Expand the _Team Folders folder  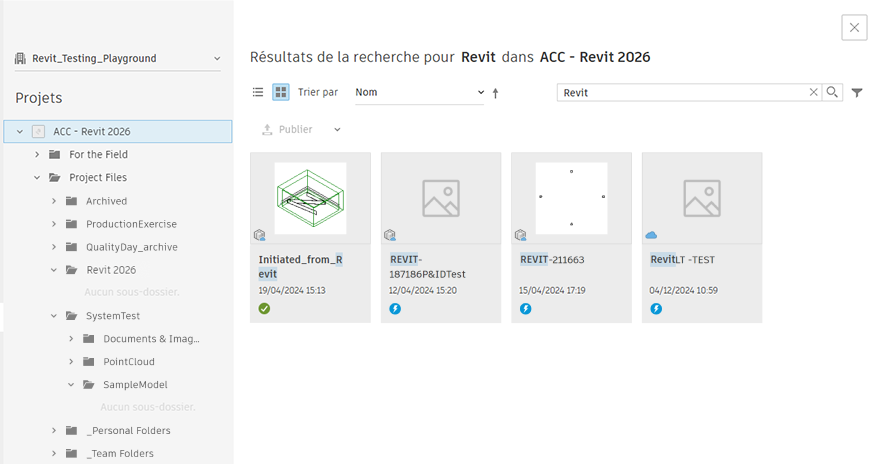pos(54,453)
